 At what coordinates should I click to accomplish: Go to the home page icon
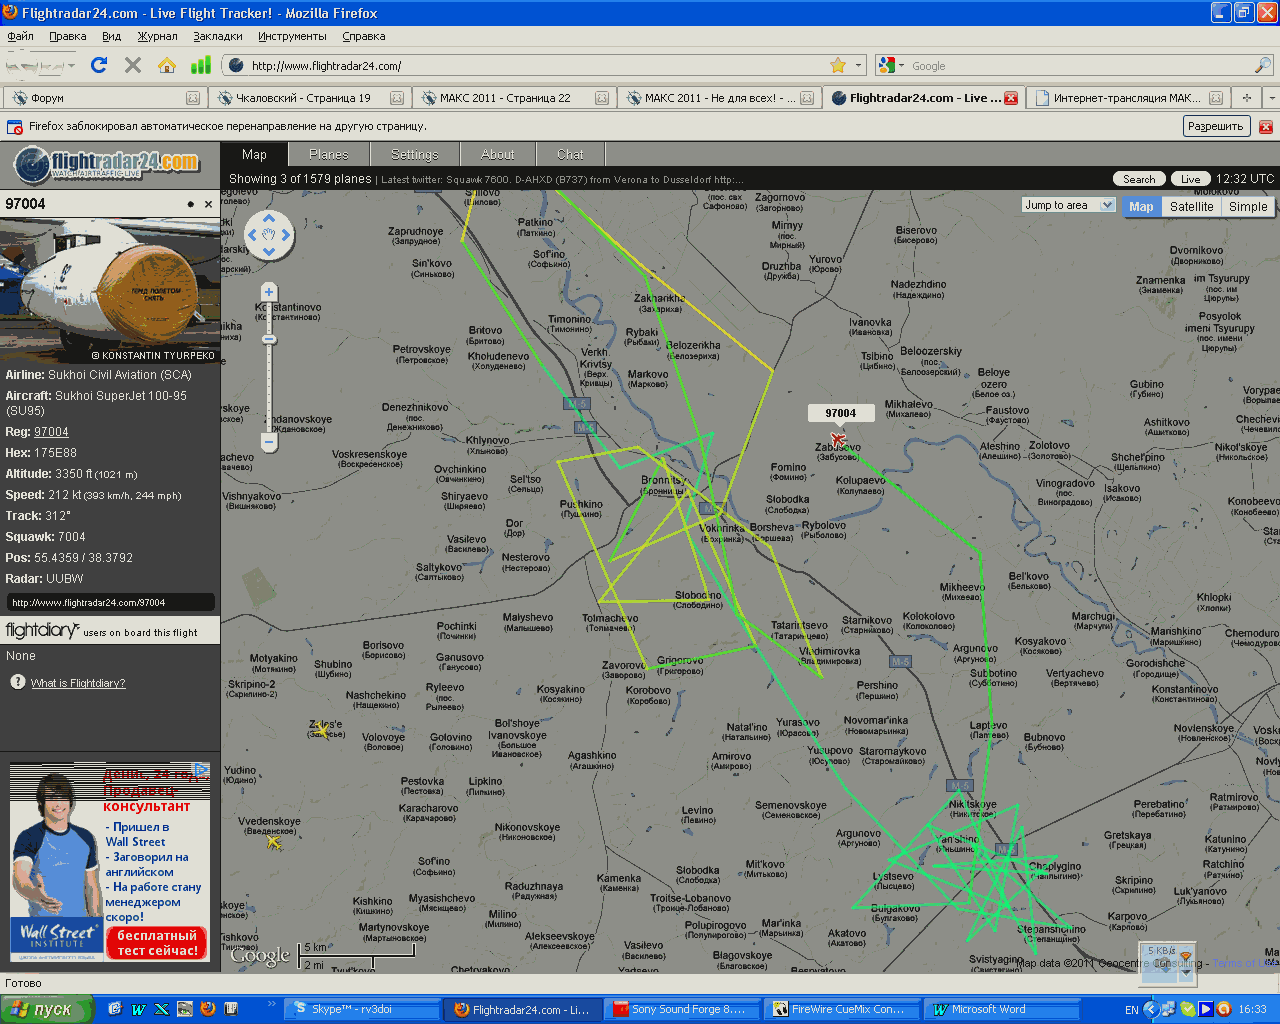click(167, 65)
